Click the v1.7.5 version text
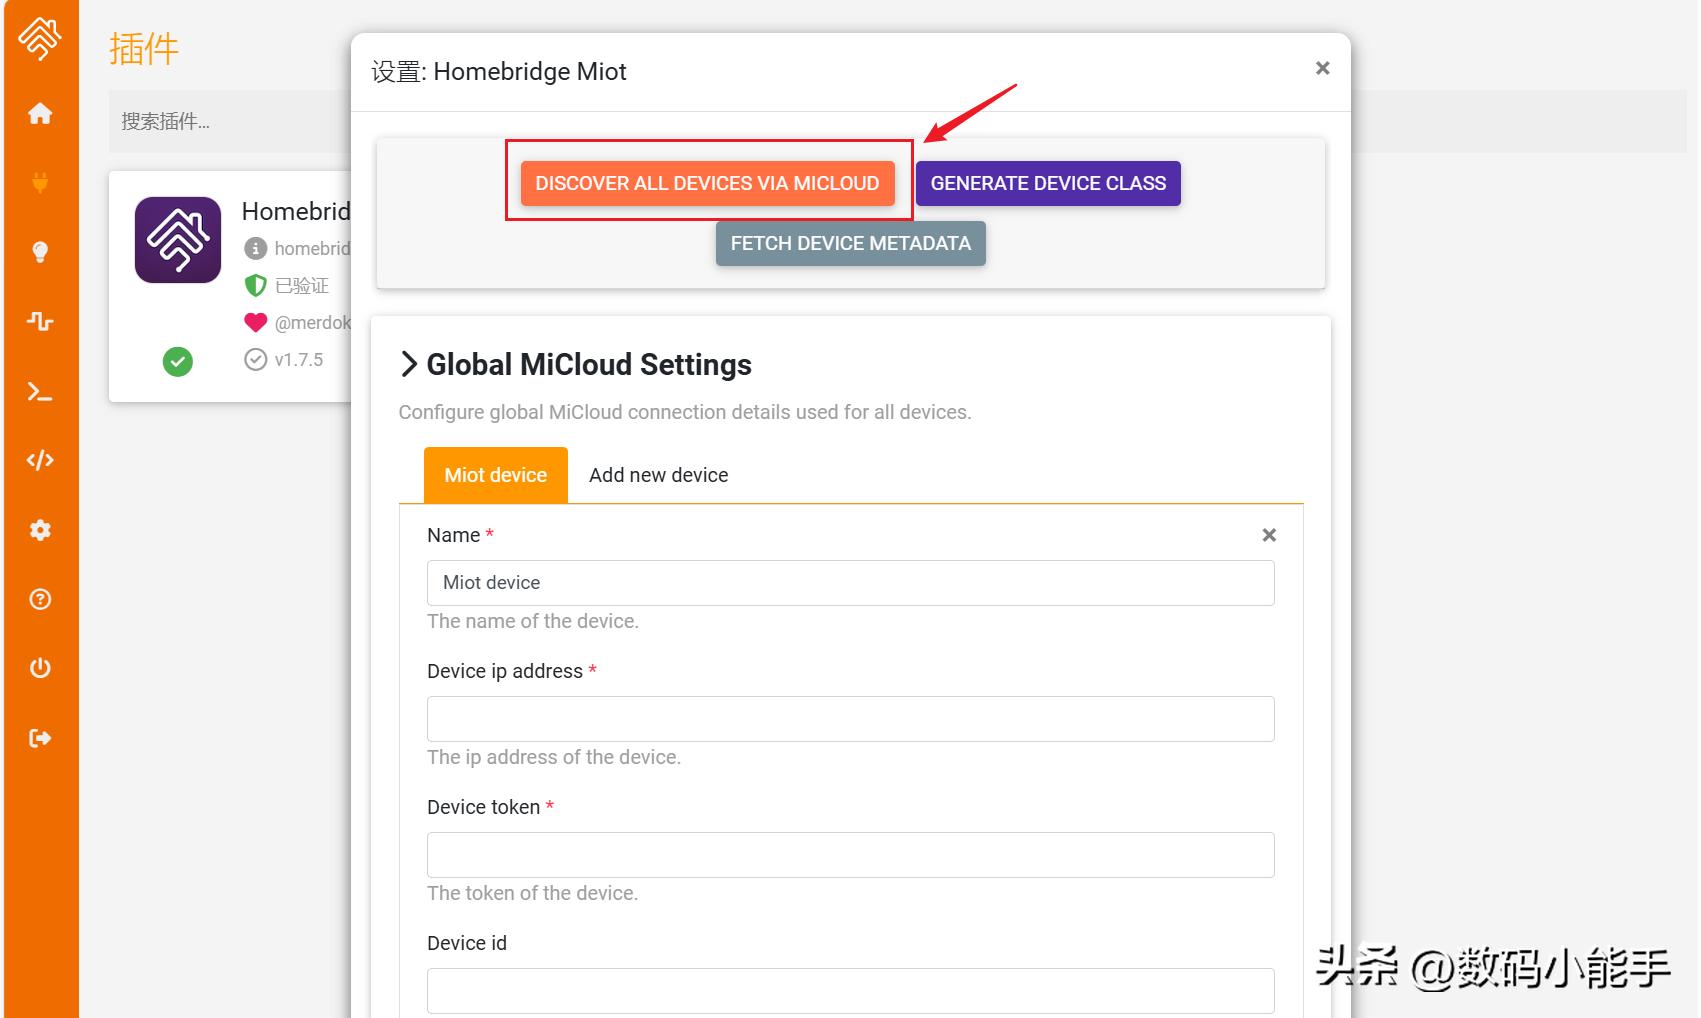This screenshot has width=1701, height=1018. [299, 359]
